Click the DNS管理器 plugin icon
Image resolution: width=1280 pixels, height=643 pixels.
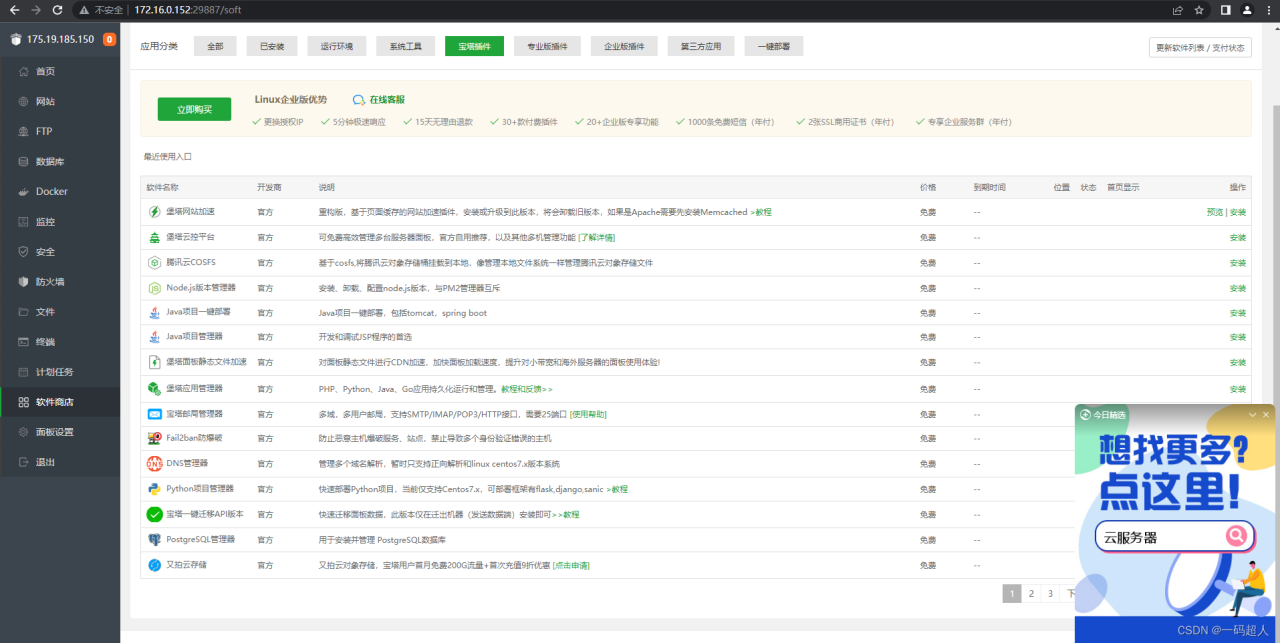click(x=154, y=464)
